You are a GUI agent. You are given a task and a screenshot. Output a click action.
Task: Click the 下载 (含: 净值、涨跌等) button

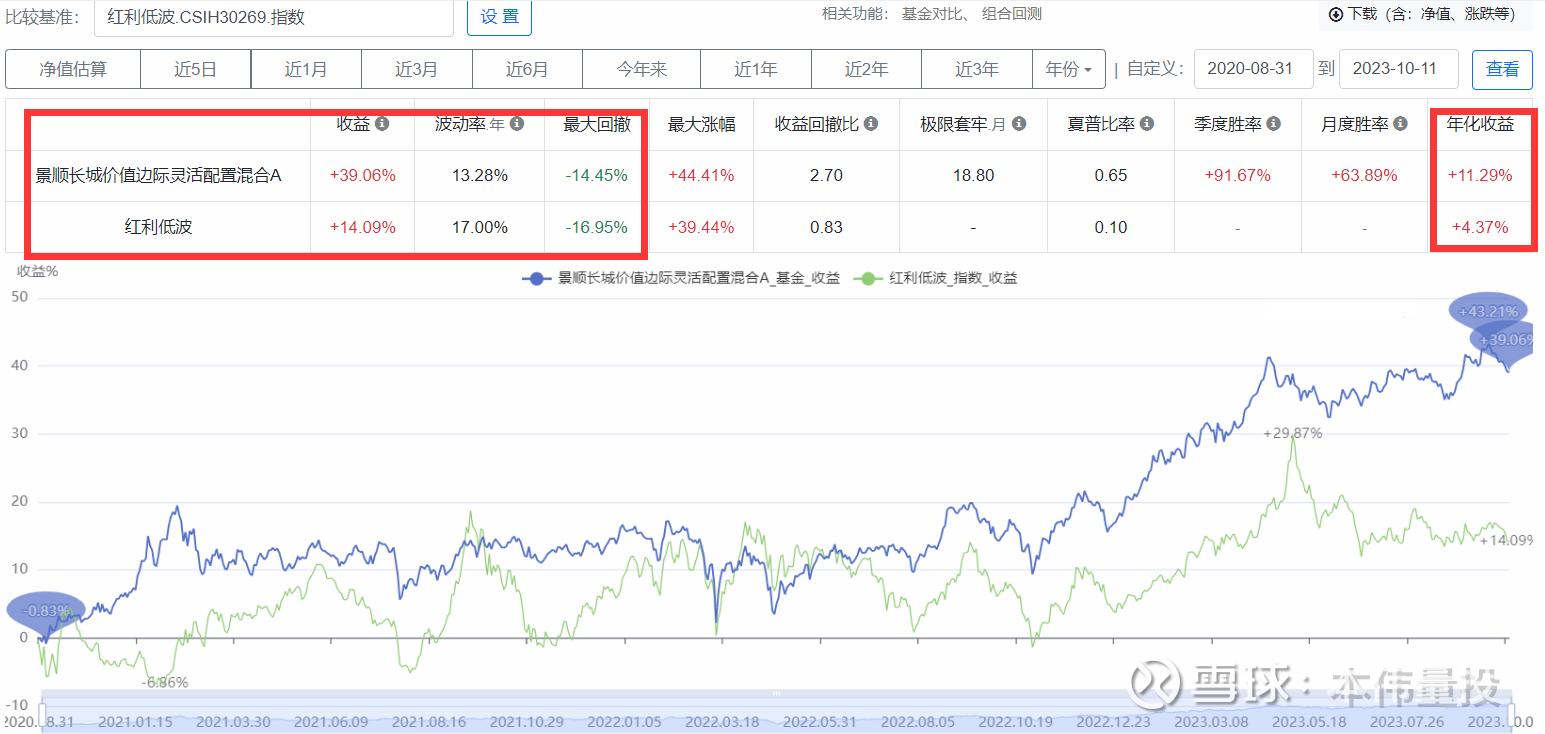(x=1425, y=15)
